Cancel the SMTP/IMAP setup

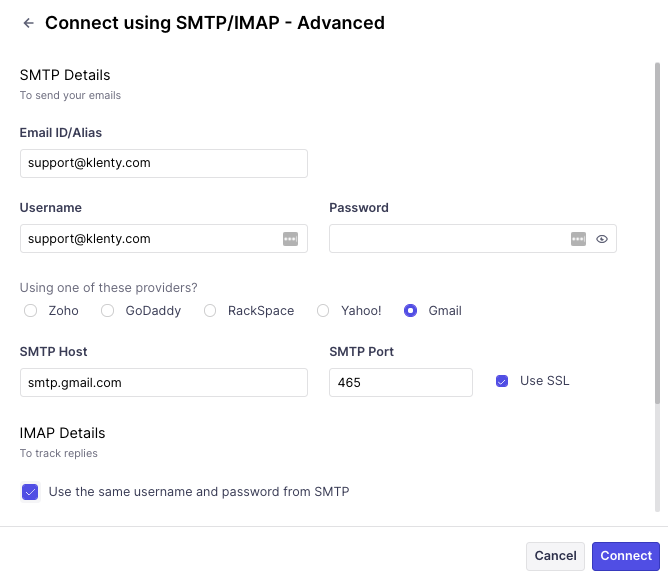(555, 556)
